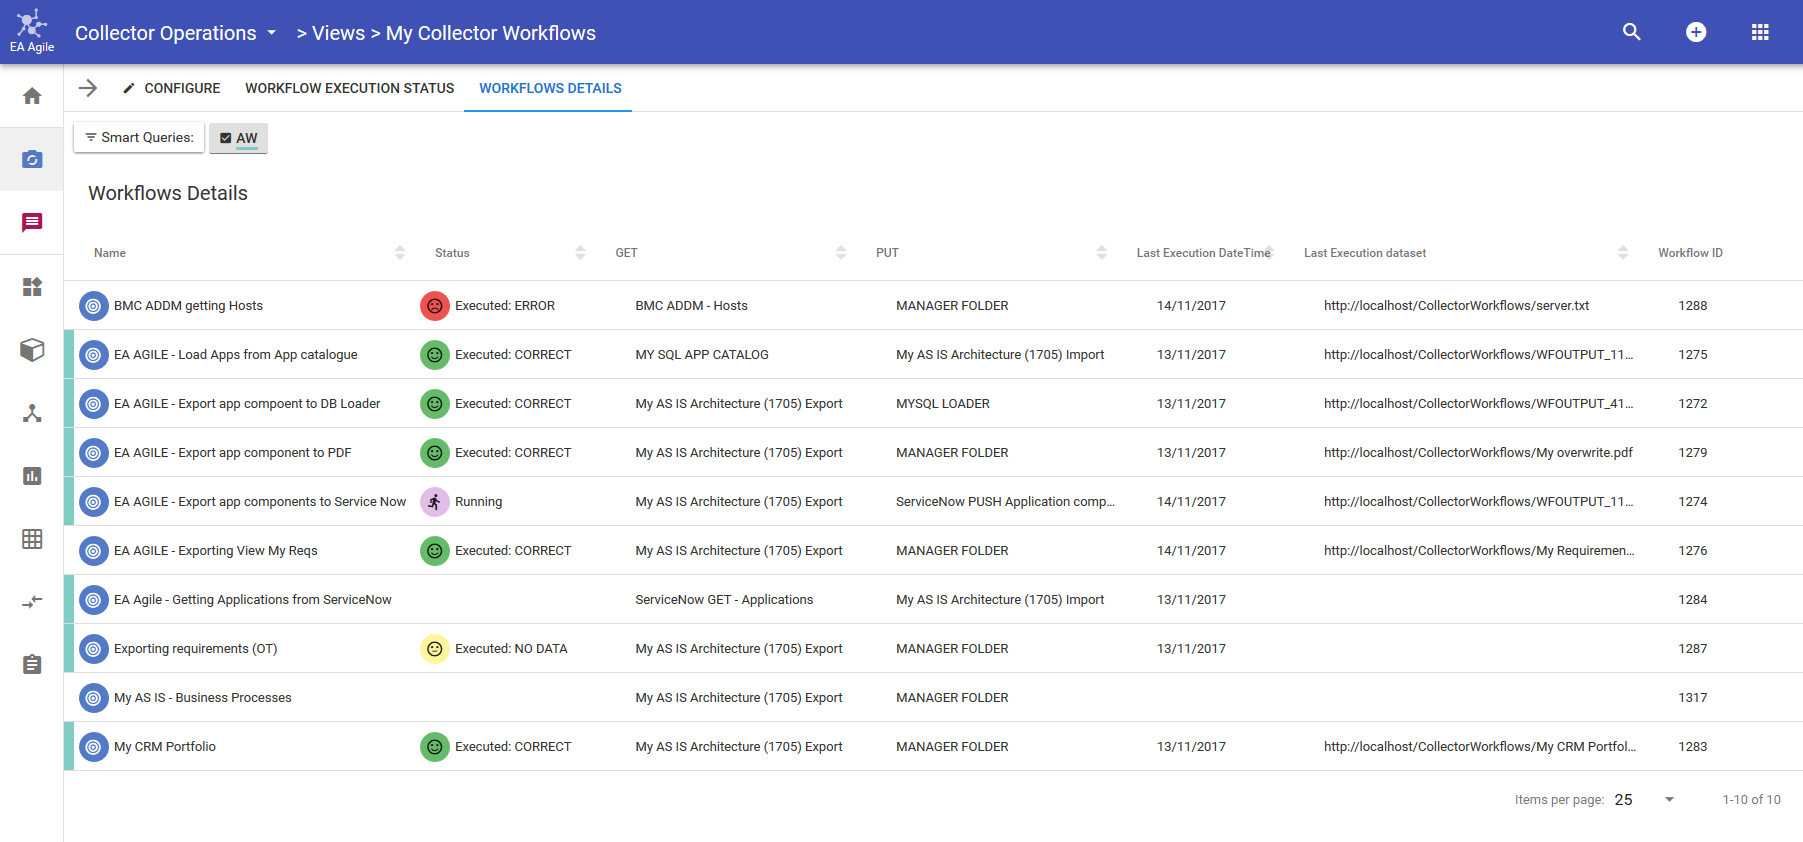
Task: Open the My CRM Portfolio workflow row
Action: (x=165, y=747)
